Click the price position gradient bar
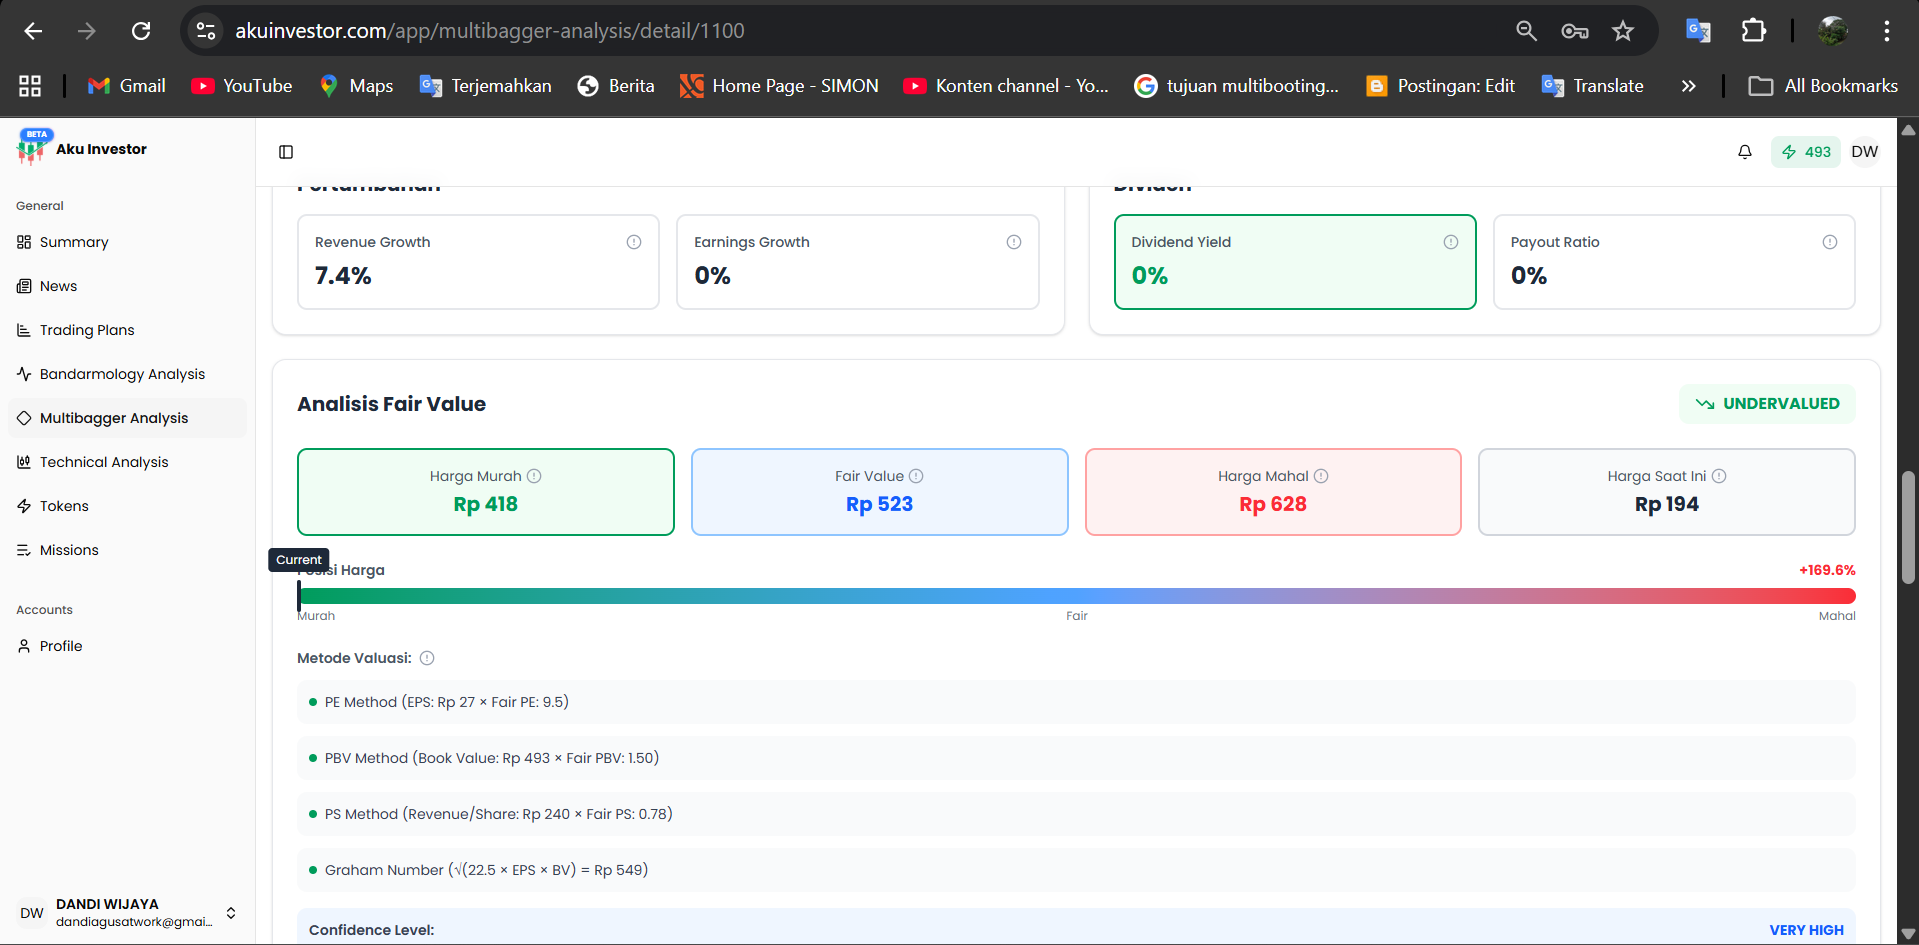This screenshot has width=1919, height=945. coord(1076,596)
